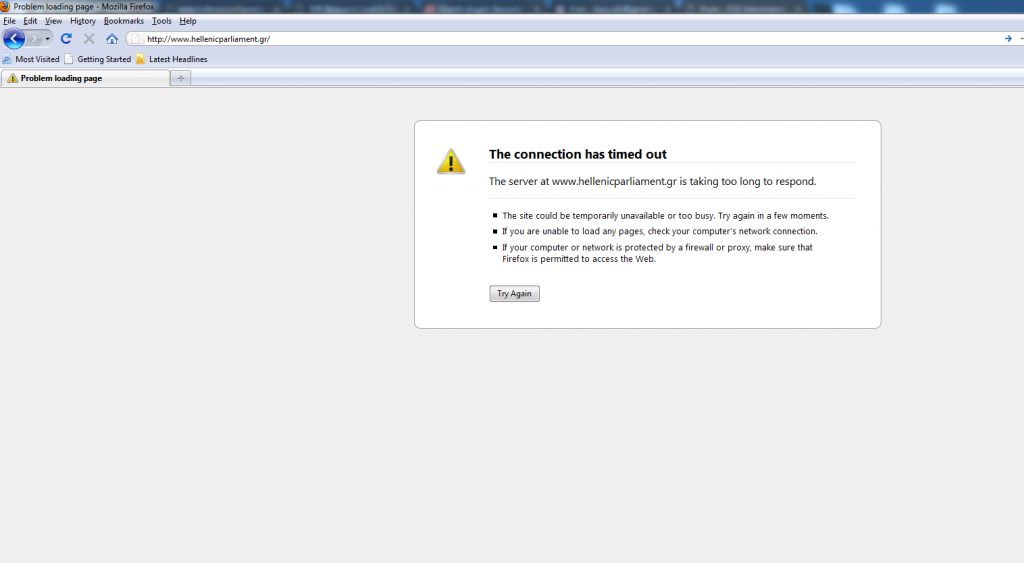1024x563 pixels.
Task: Click the Go arrow in the address bar
Action: (x=1008, y=39)
